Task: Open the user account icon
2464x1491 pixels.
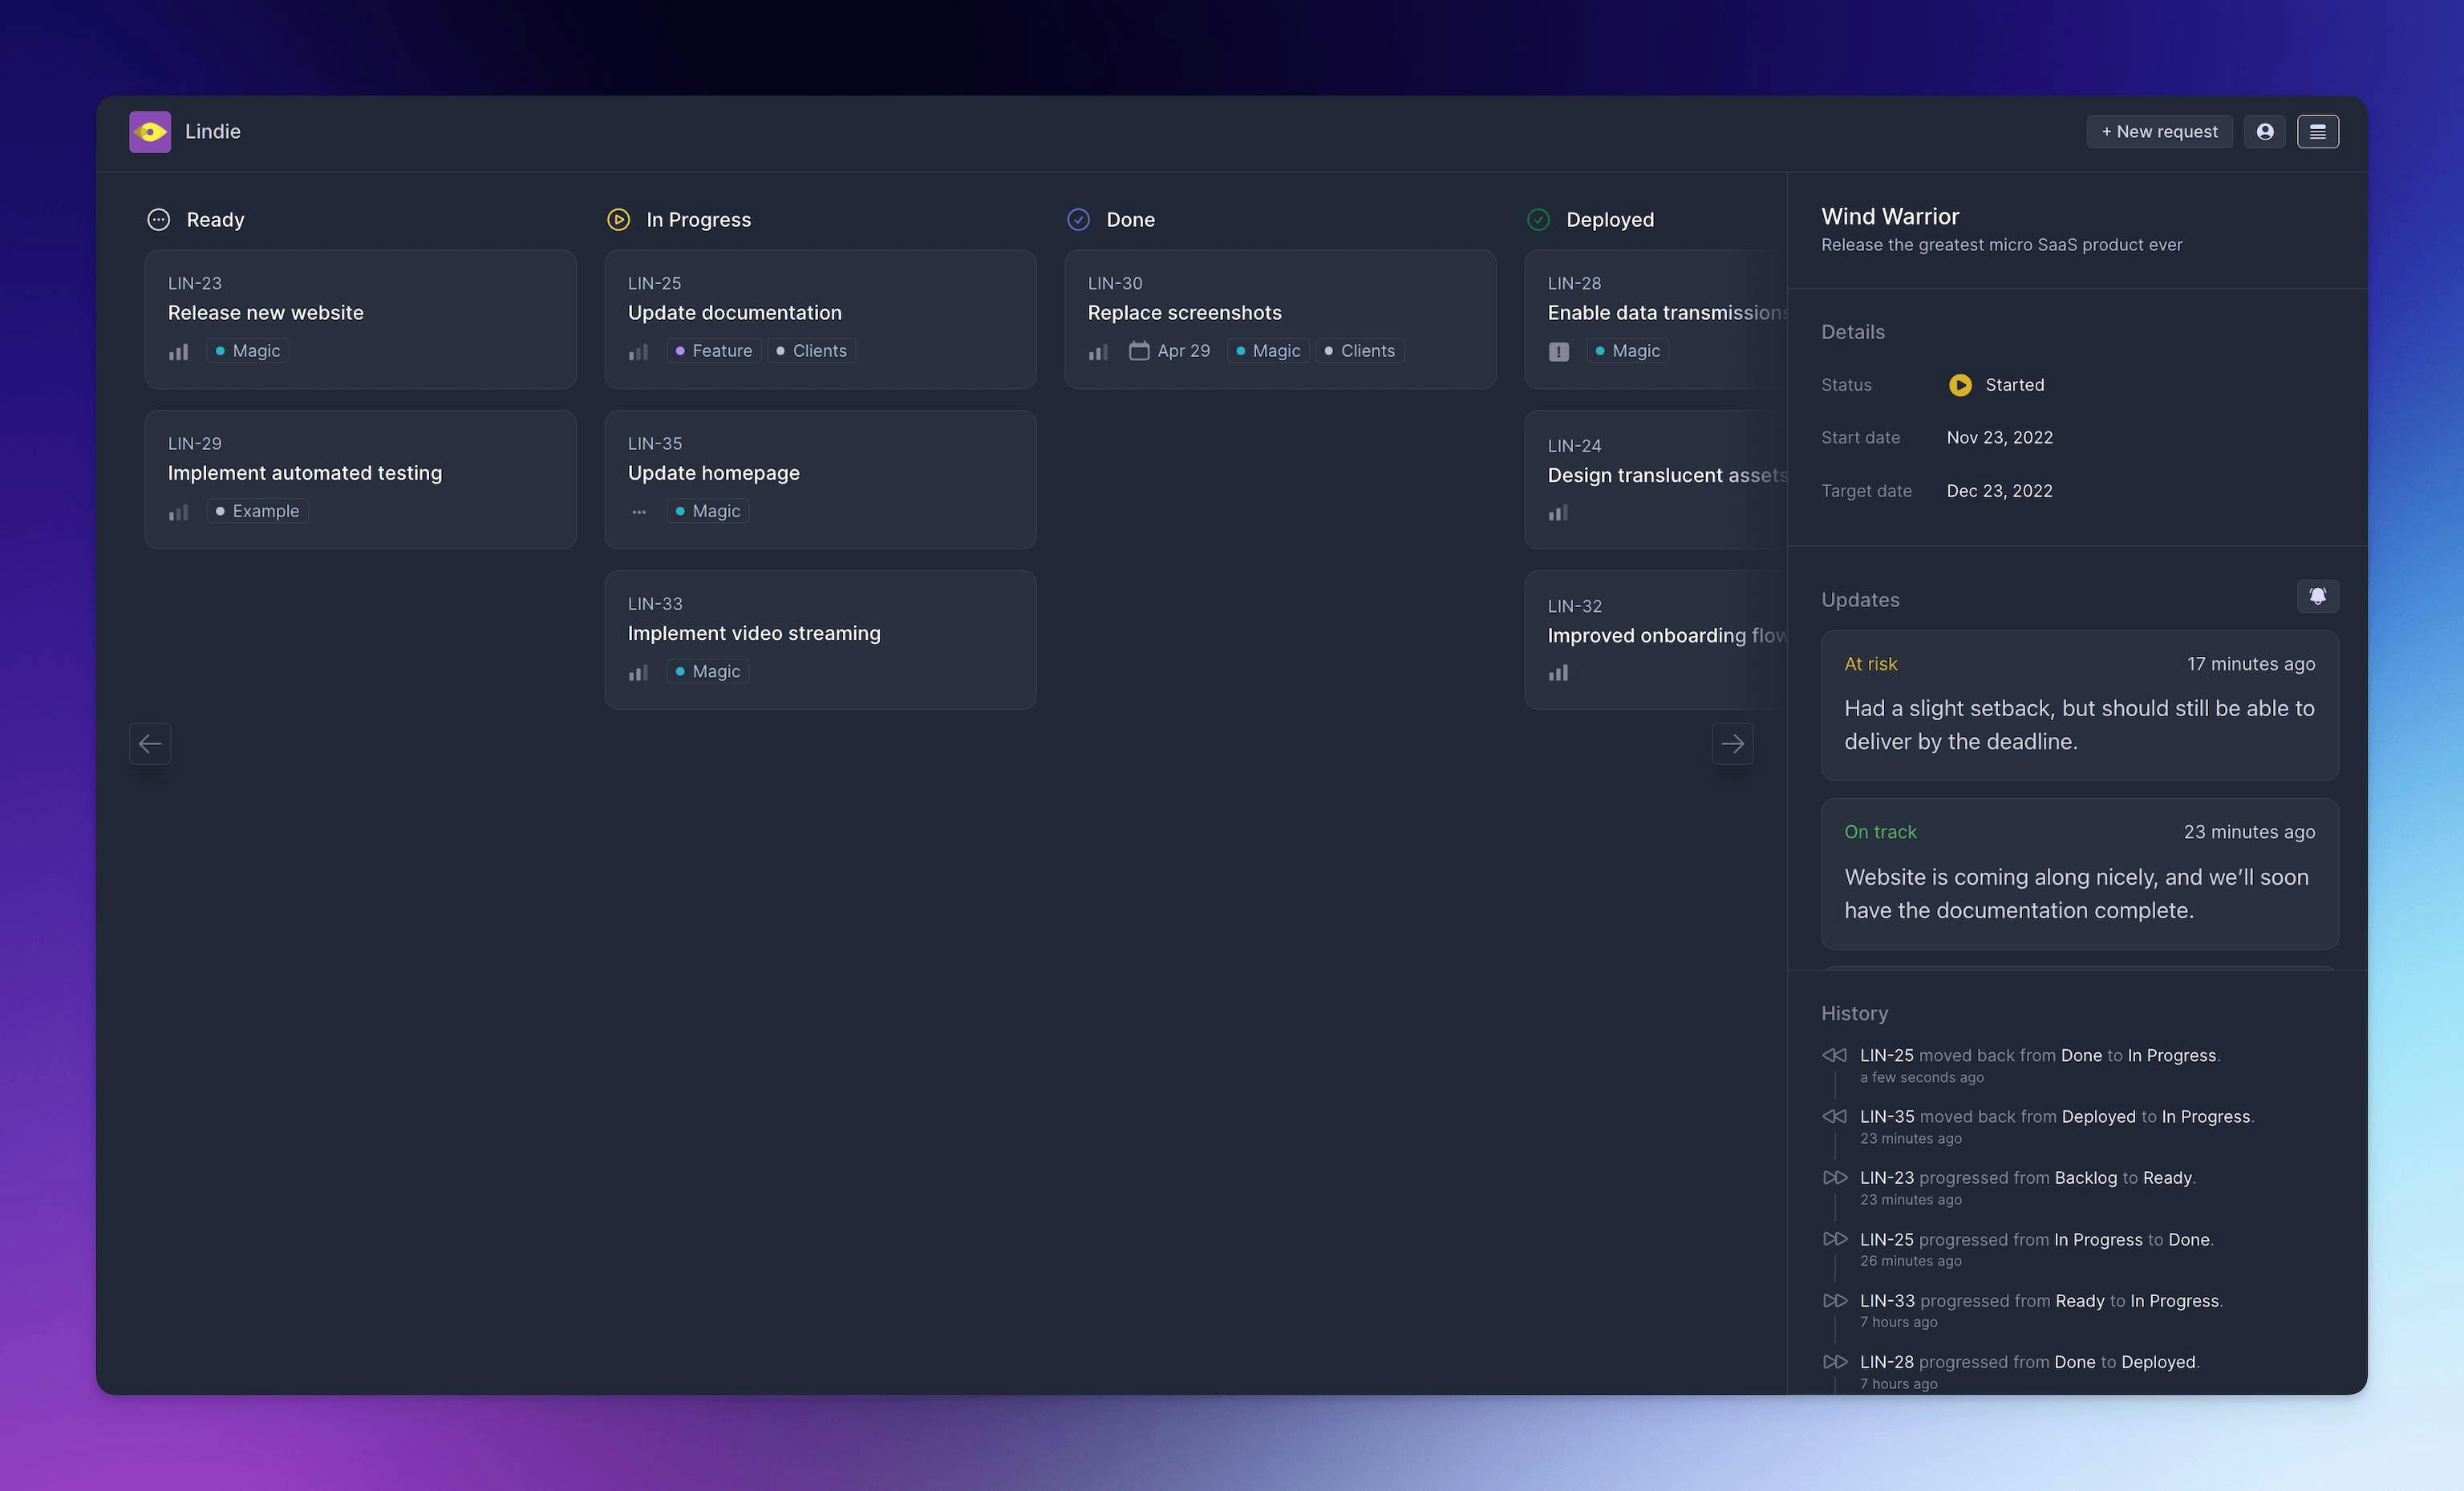Action: pyautogui.click(x=2265, y=131)
